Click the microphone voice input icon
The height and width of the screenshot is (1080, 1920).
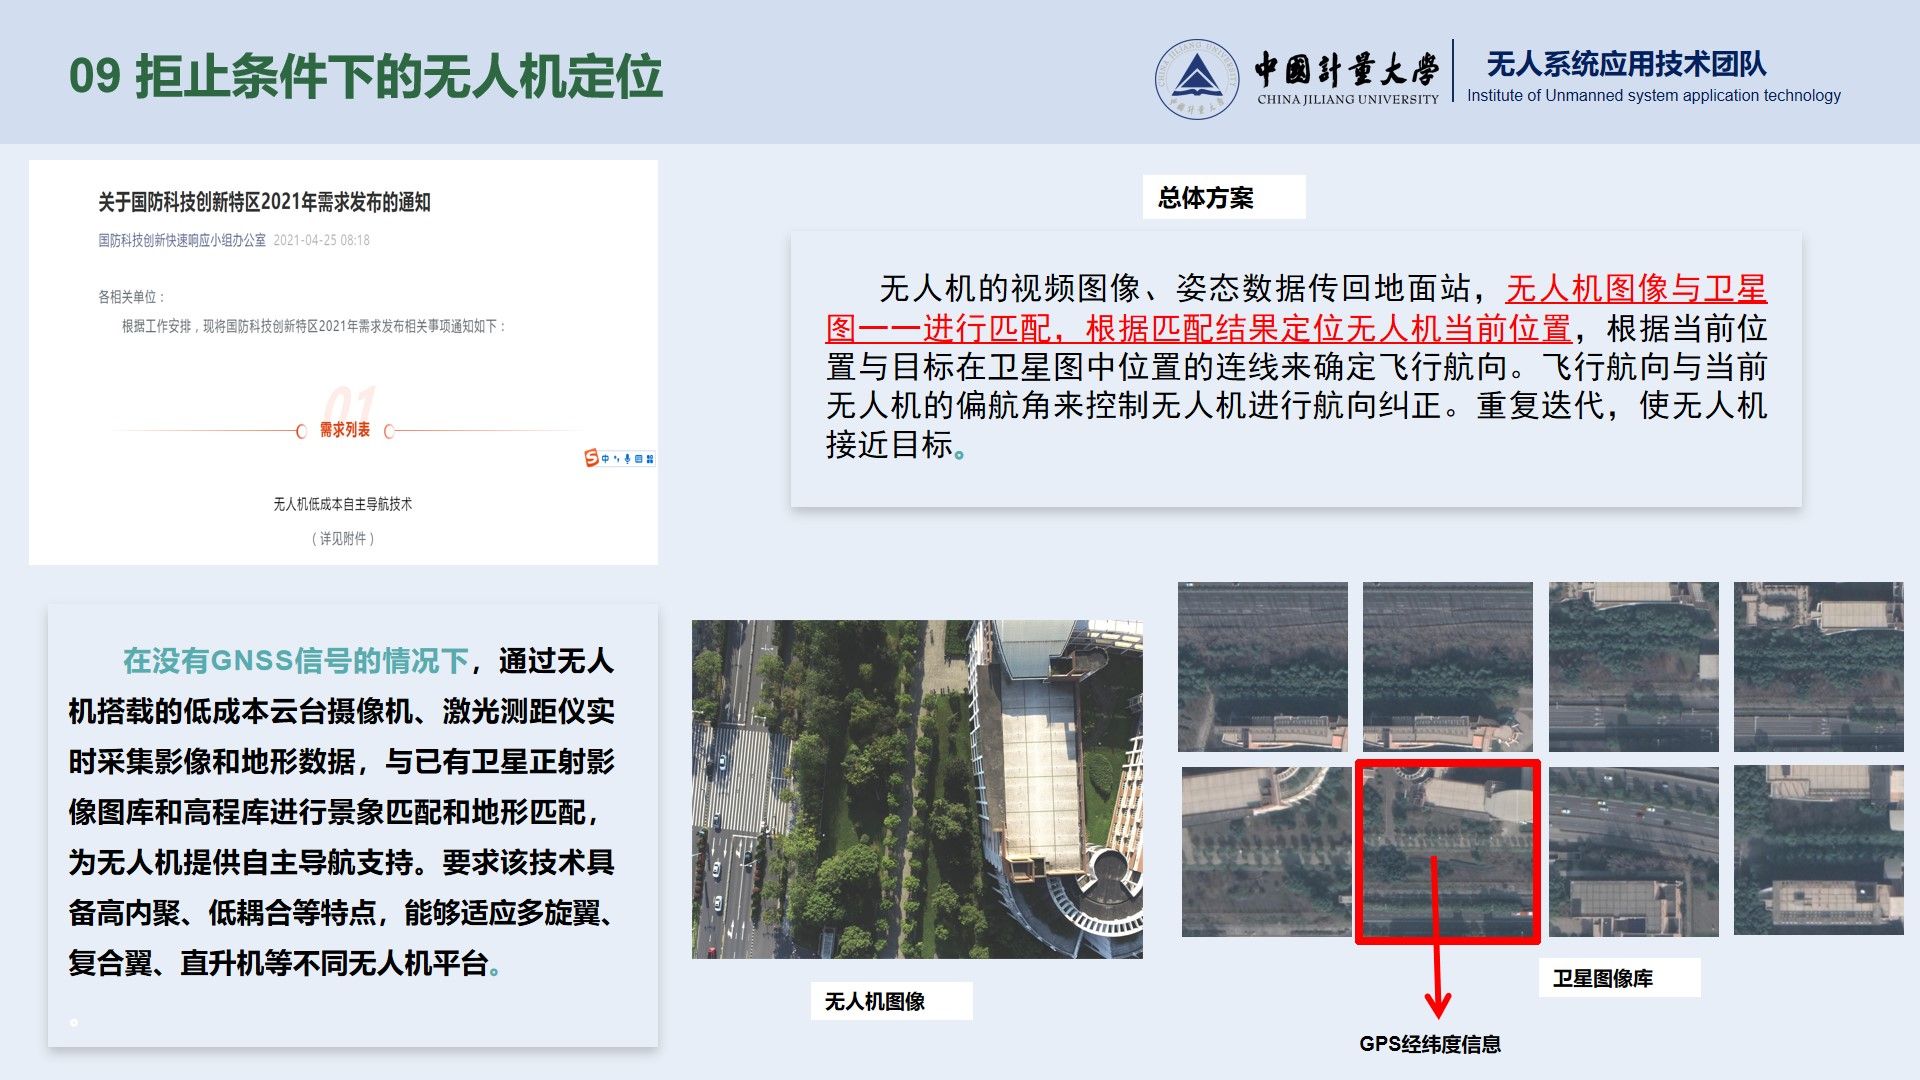pos(627,459)
